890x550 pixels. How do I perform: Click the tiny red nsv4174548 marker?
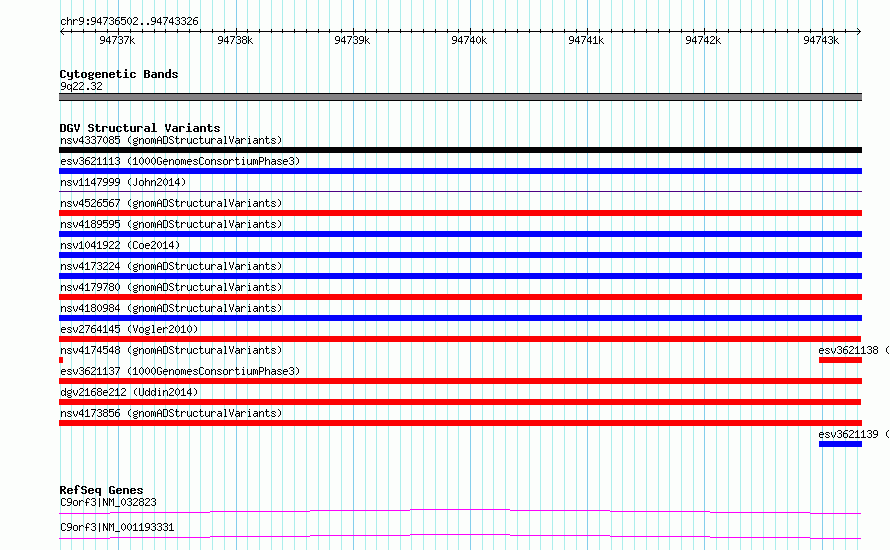(x=61, y=360)
